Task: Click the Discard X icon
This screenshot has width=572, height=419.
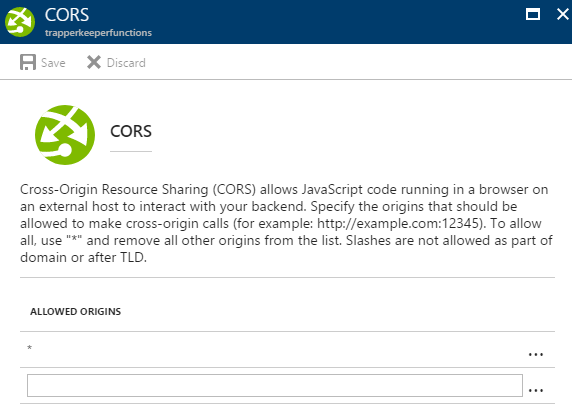Action: [x=94, y=62]
